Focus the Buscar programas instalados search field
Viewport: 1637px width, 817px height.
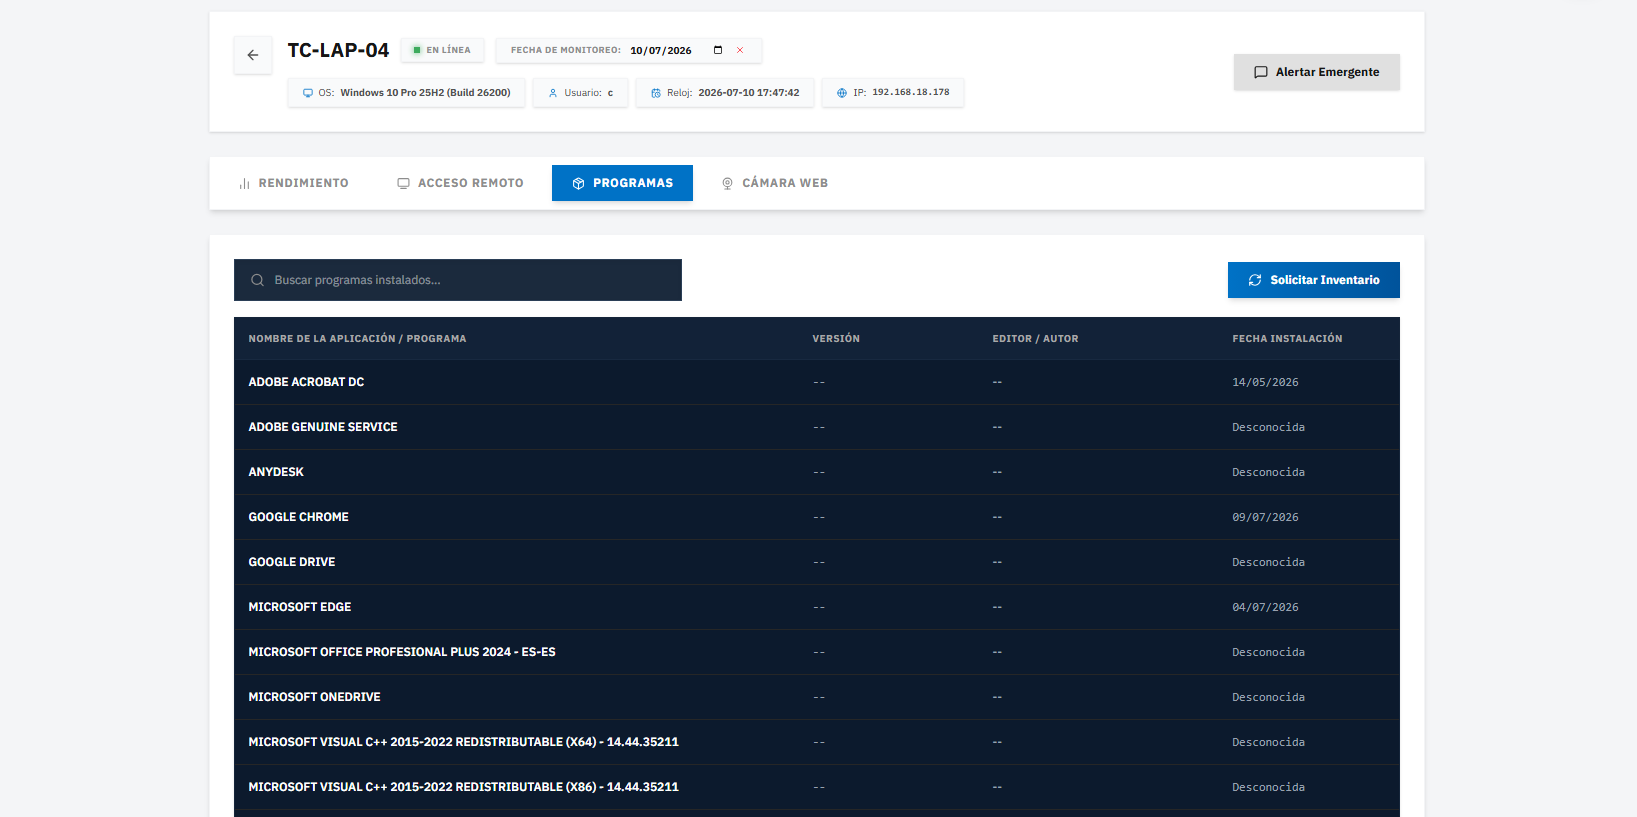[458, 280]
